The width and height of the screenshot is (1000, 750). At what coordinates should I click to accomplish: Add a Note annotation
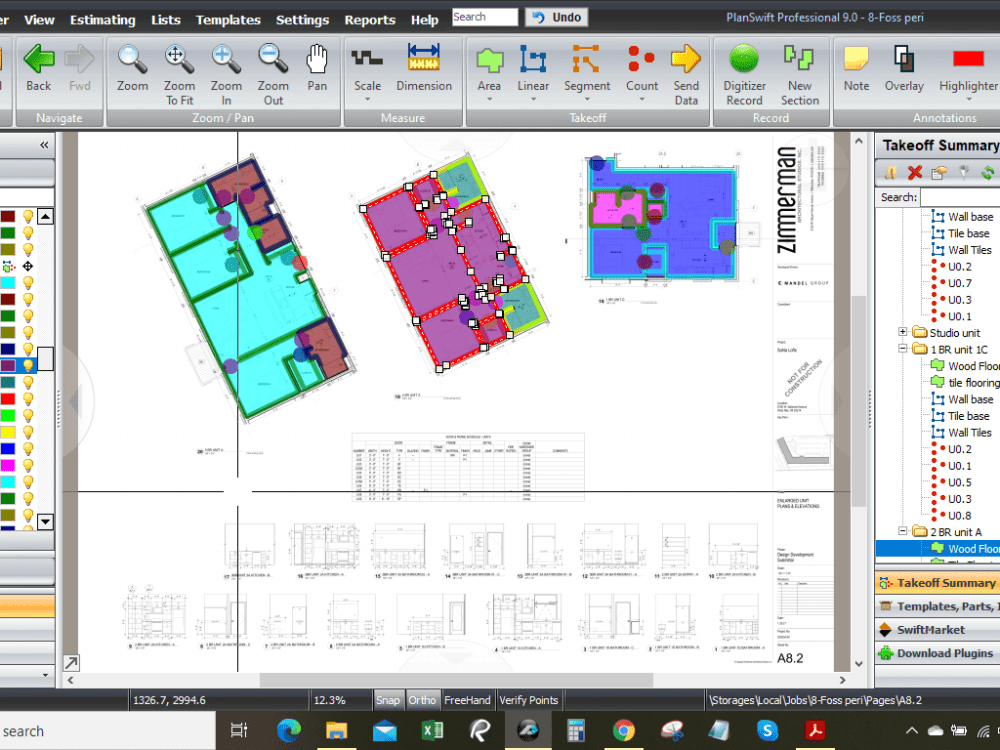(857, 69)
